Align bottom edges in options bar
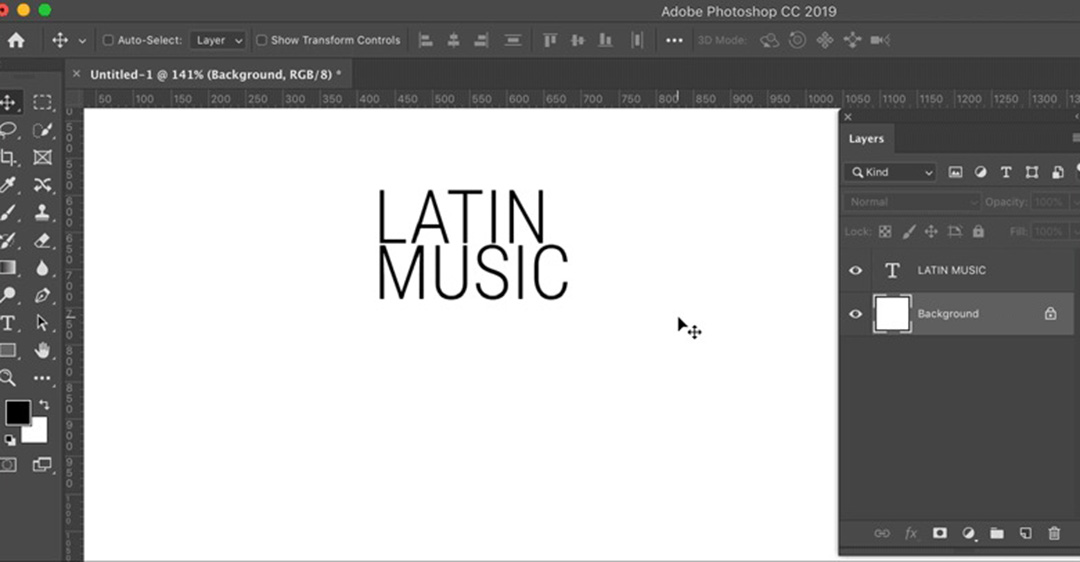Image resolution: width=1080 pixels, height=562 pixels. point(605,40)
